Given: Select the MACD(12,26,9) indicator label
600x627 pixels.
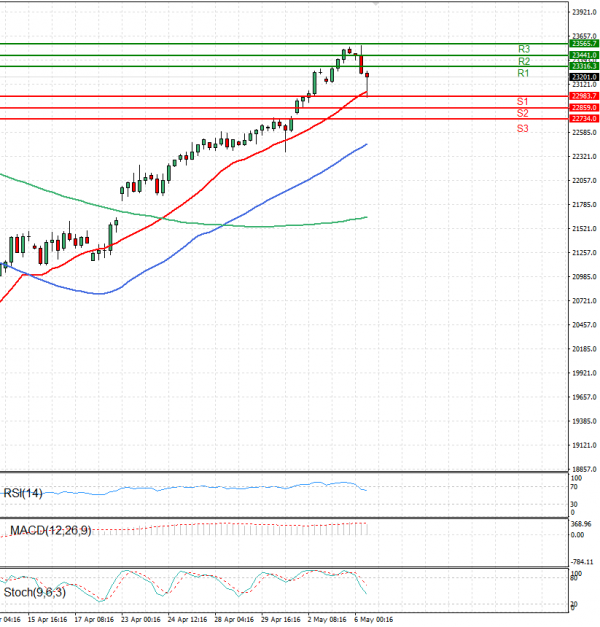Looking at the screenshot, I should pyautogui.click(x=51, y=531).
